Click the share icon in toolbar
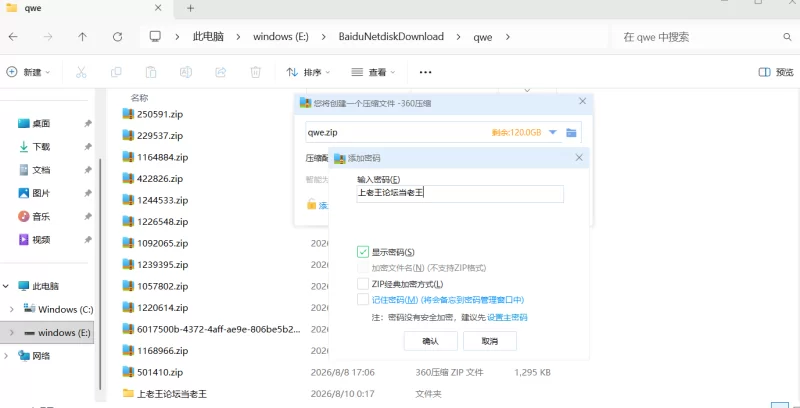800x408 pixels. tap(220, 72)
